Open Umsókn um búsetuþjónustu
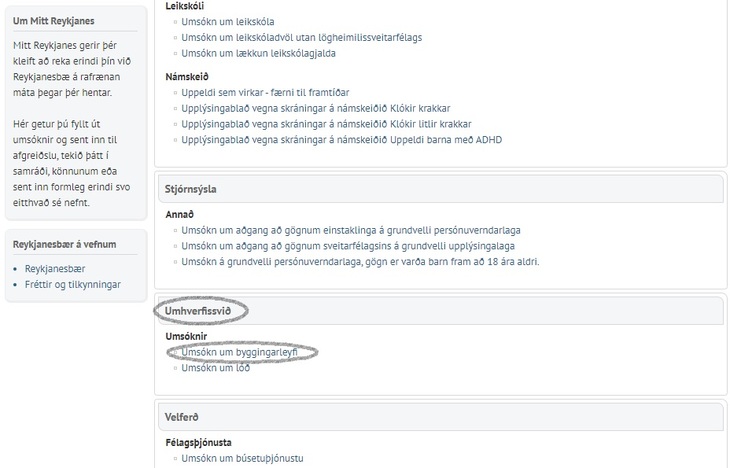The width and height of the screenshot is (730, 468). [x=242, y=459]
